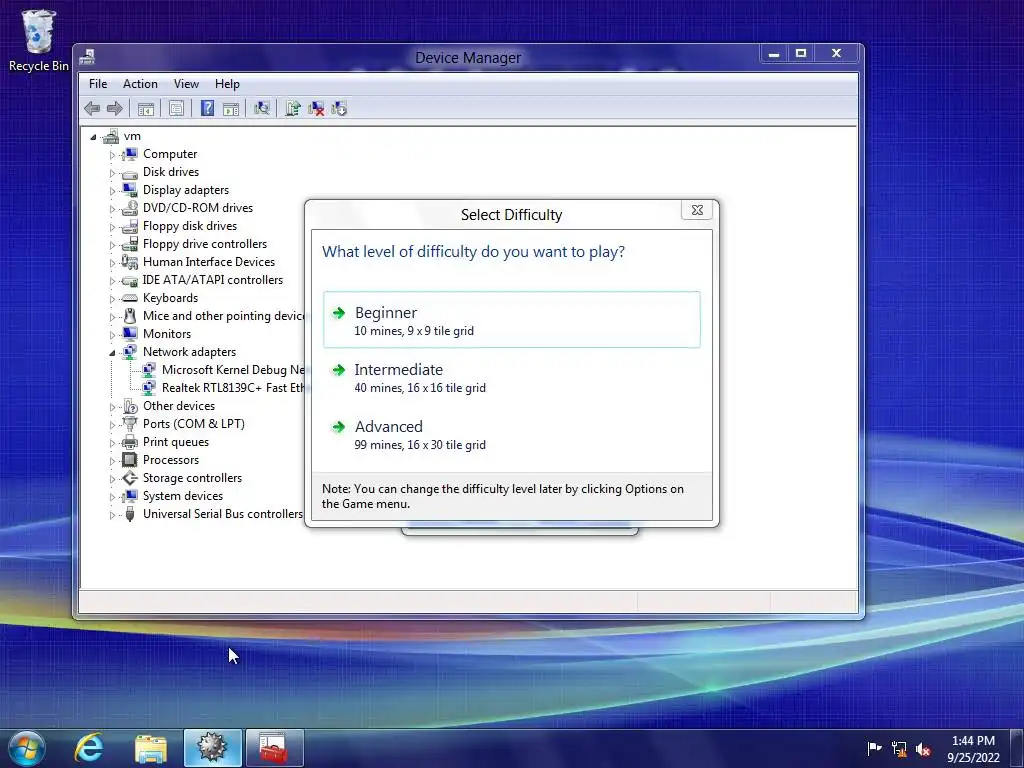Toggle the Show/Hide Action Pane toolbar icon
The width and height of the screenshot is (1024, 768).
point(231,108)
